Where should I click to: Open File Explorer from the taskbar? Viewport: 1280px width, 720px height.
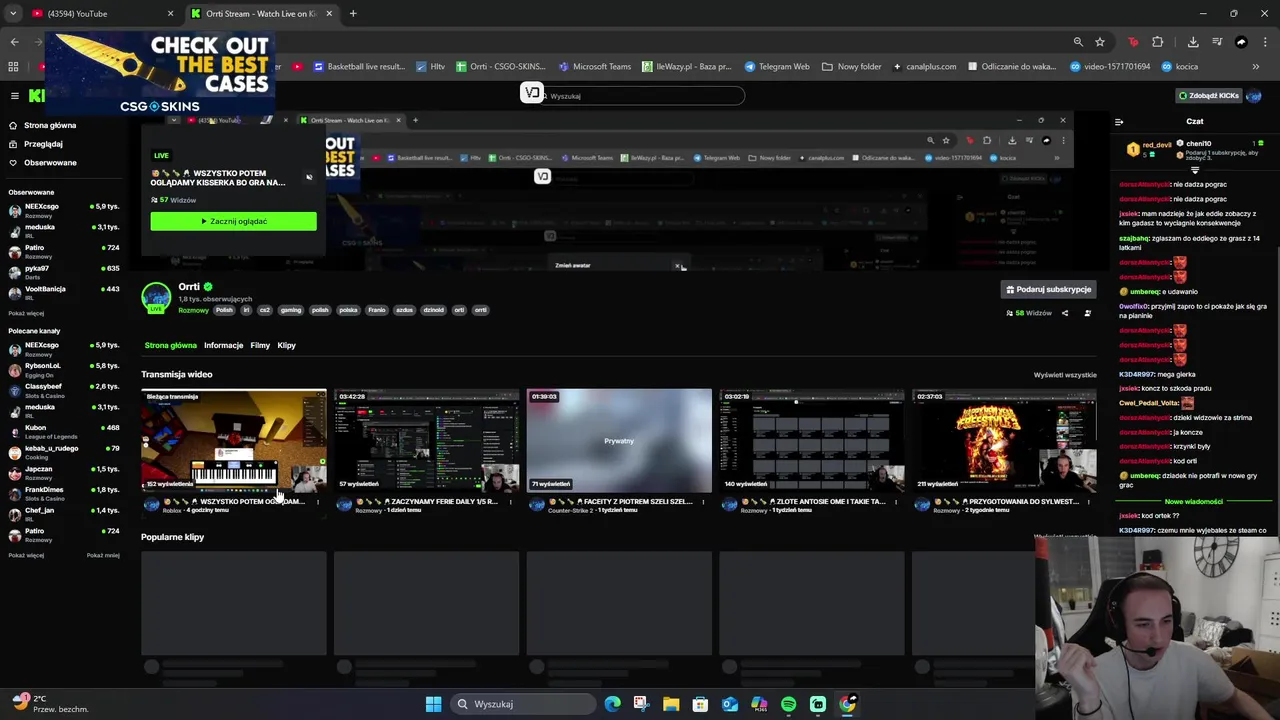671,704
